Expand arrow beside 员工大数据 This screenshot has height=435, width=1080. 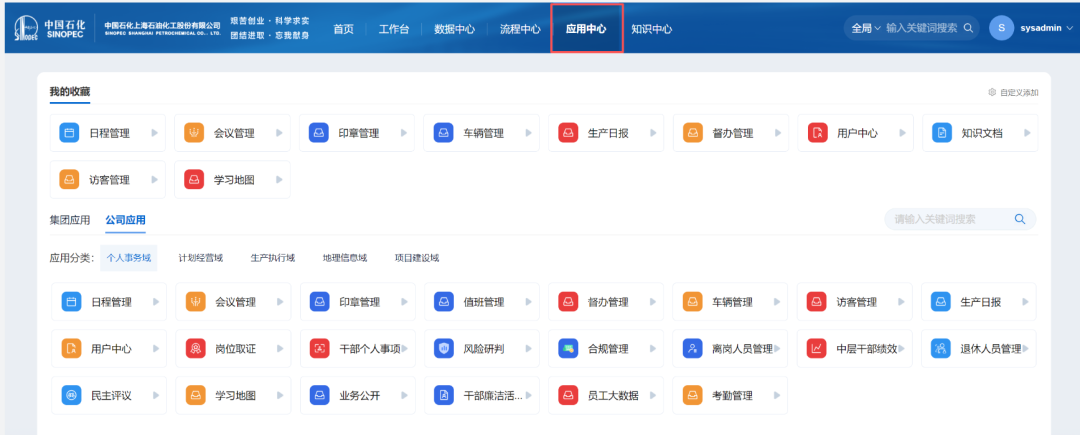pos(652,396)
